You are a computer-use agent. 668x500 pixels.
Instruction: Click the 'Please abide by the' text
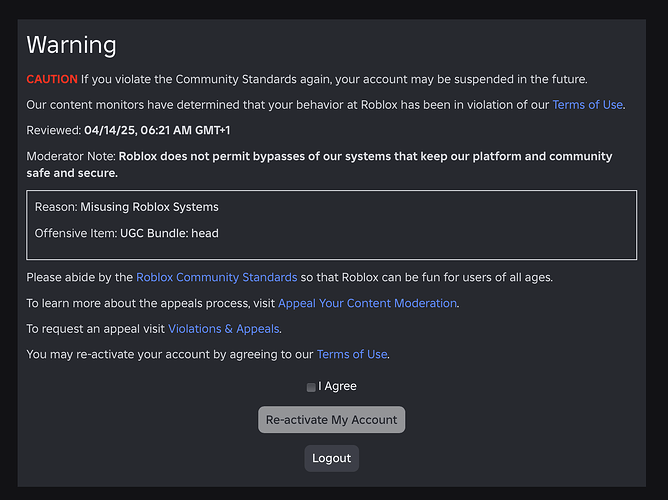(79, 277)
